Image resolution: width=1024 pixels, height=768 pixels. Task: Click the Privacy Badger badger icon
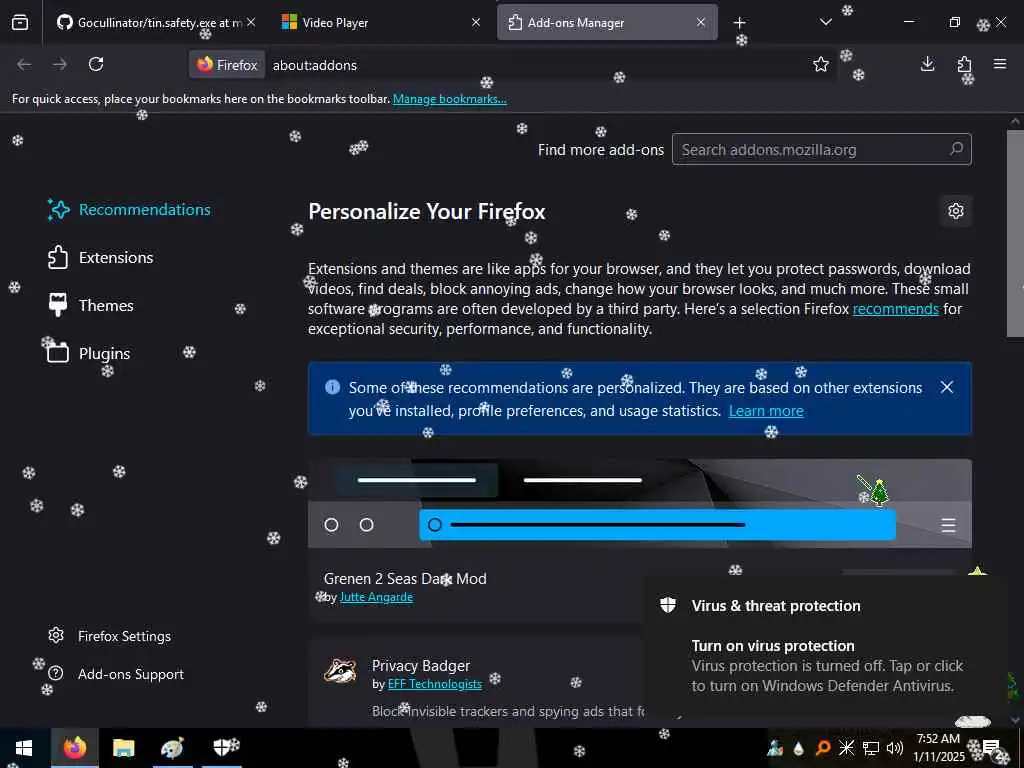click(340, 671)
